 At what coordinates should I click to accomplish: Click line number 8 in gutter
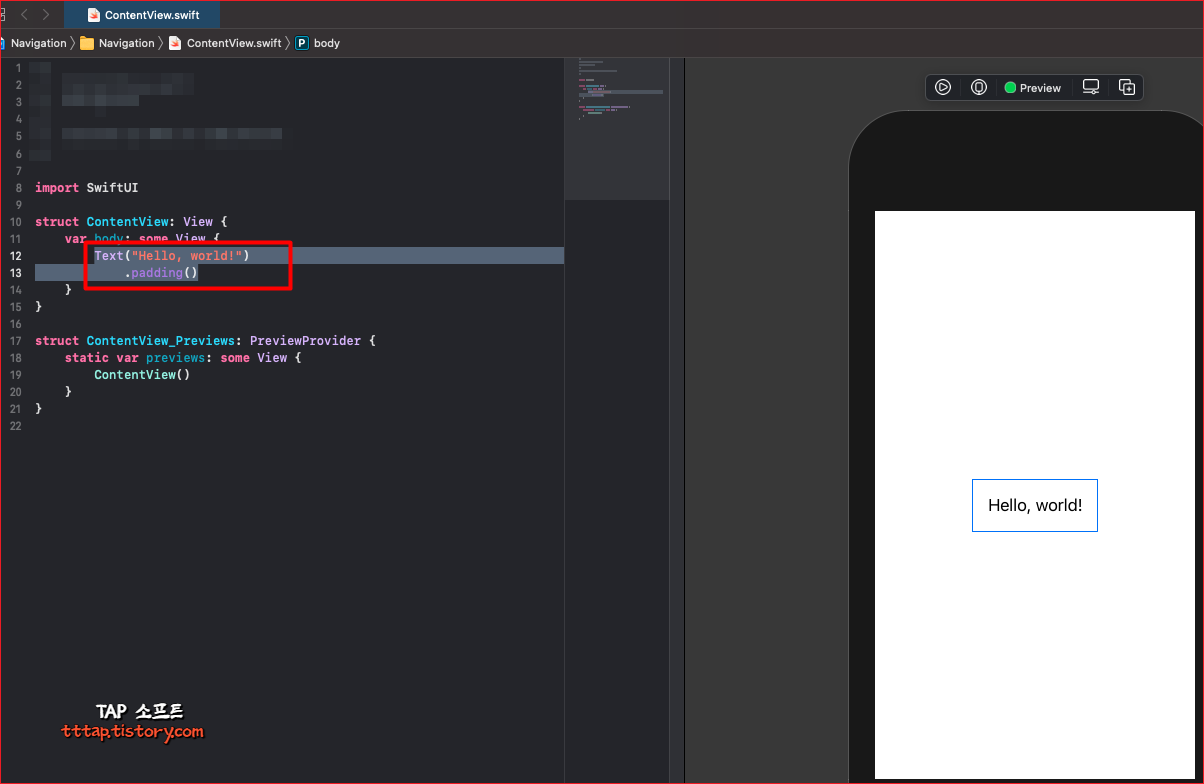[x=18, y=188]
